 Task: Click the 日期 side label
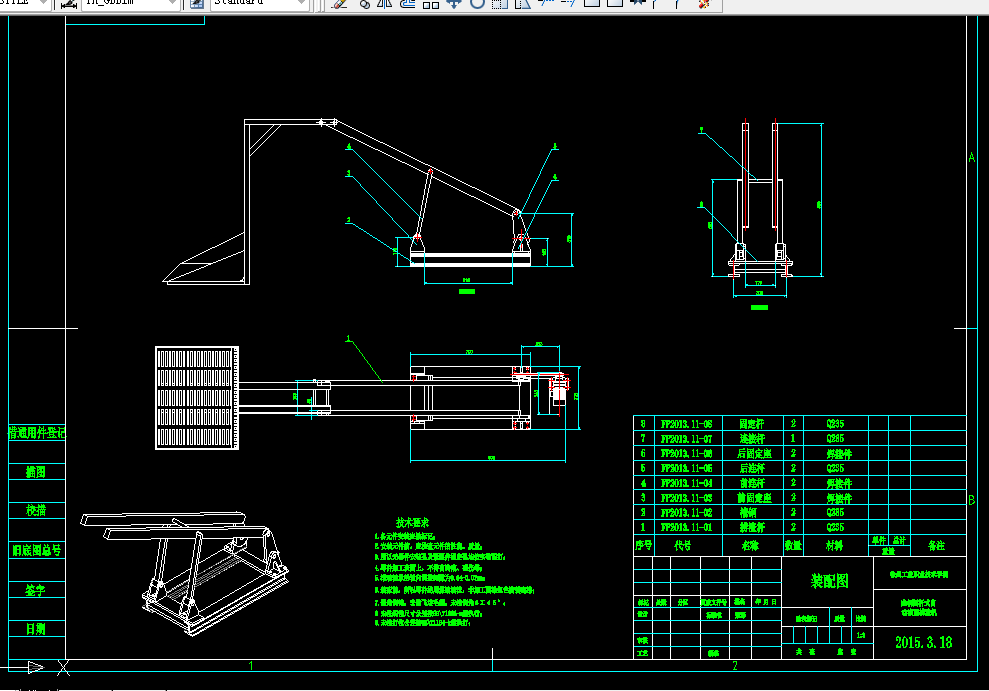(35, 629)
